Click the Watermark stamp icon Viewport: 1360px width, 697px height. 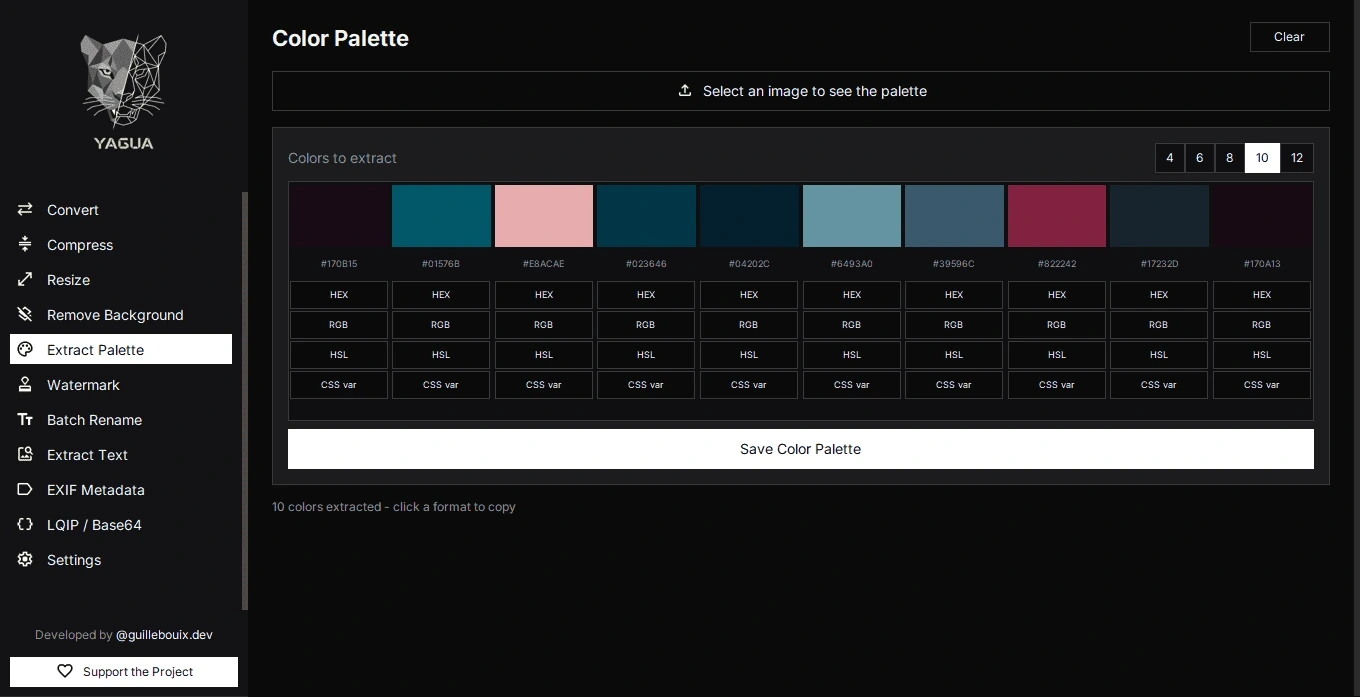(25, 385)
